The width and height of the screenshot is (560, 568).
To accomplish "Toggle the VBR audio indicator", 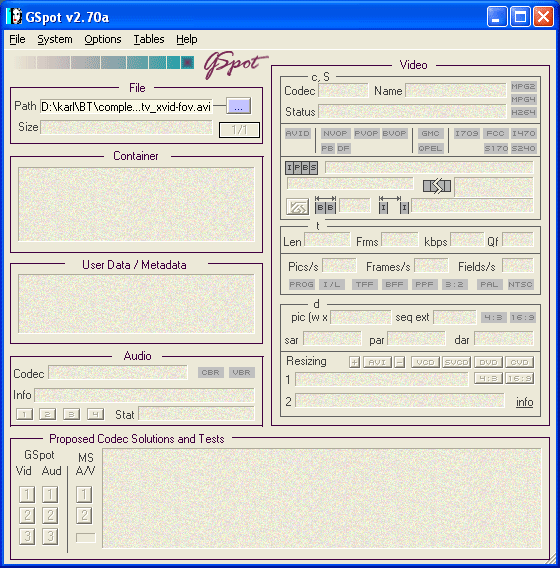I will pos(242,372).
